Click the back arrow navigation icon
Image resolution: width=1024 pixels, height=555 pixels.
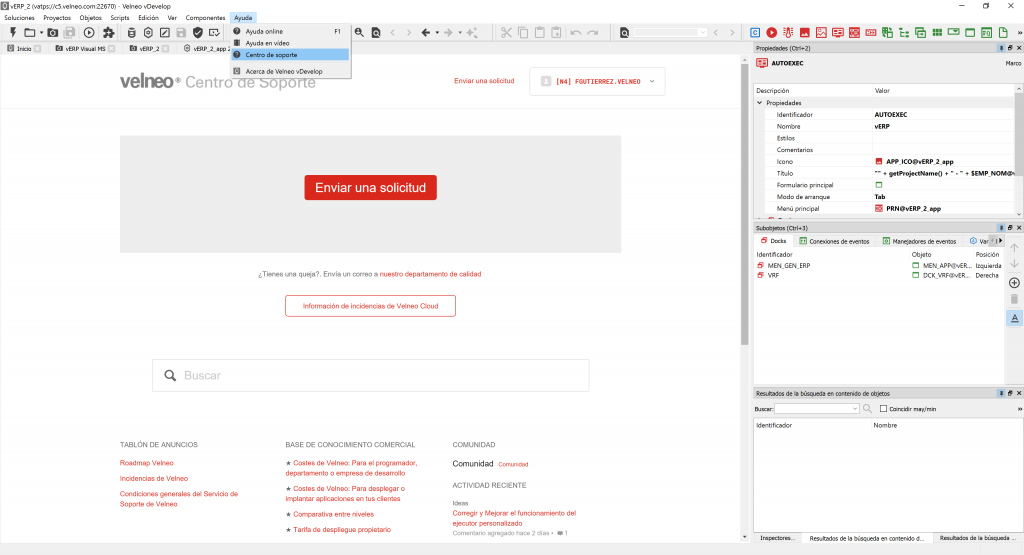[x=426, y=32]
